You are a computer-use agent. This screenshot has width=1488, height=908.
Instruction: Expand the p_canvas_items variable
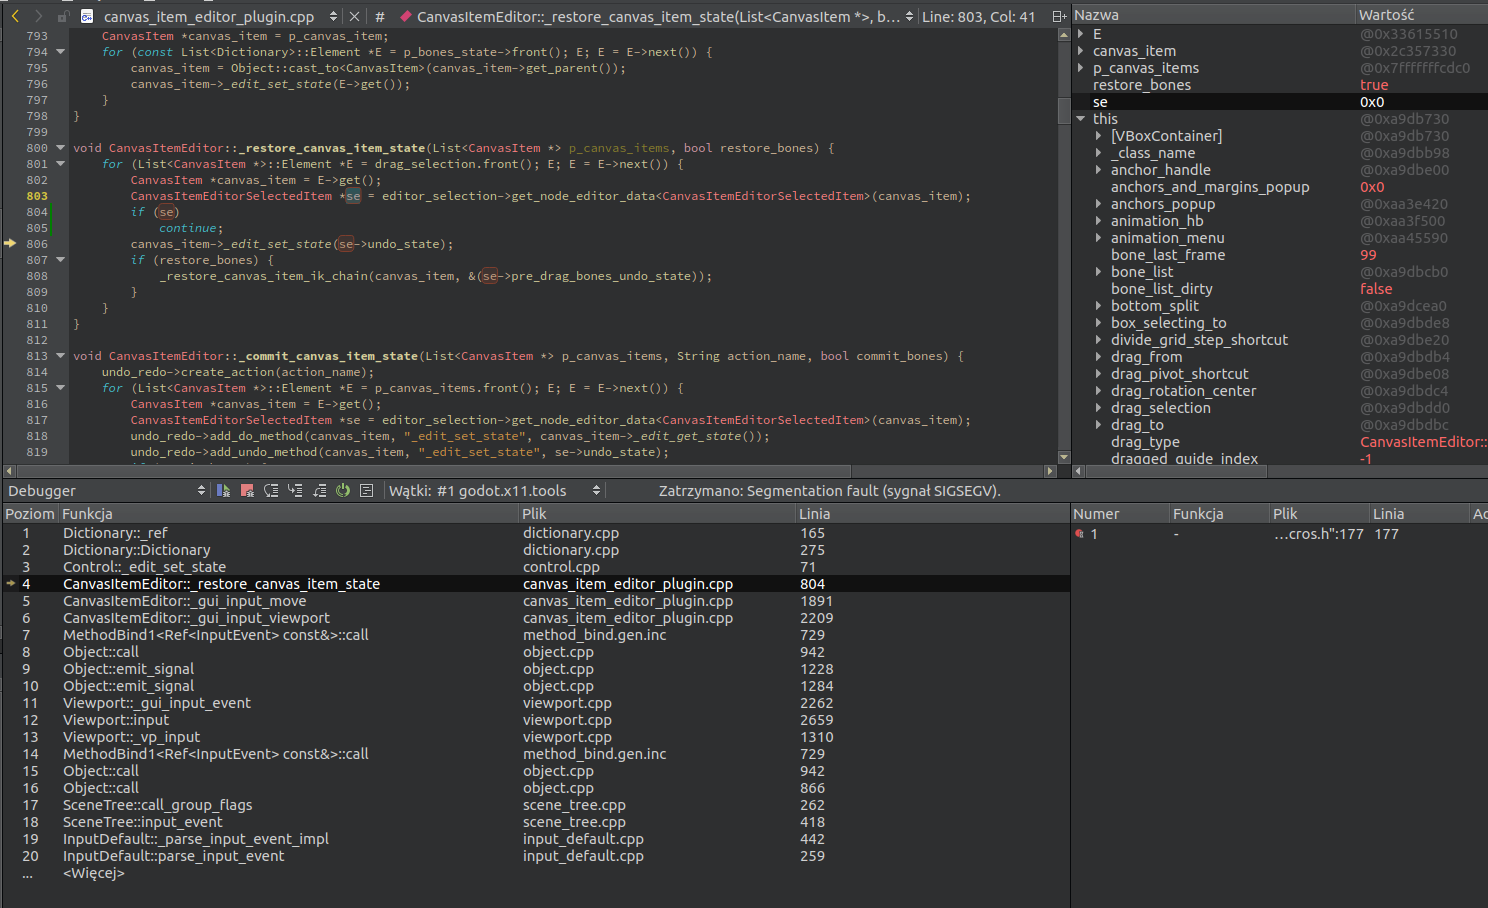(1081, 68)
